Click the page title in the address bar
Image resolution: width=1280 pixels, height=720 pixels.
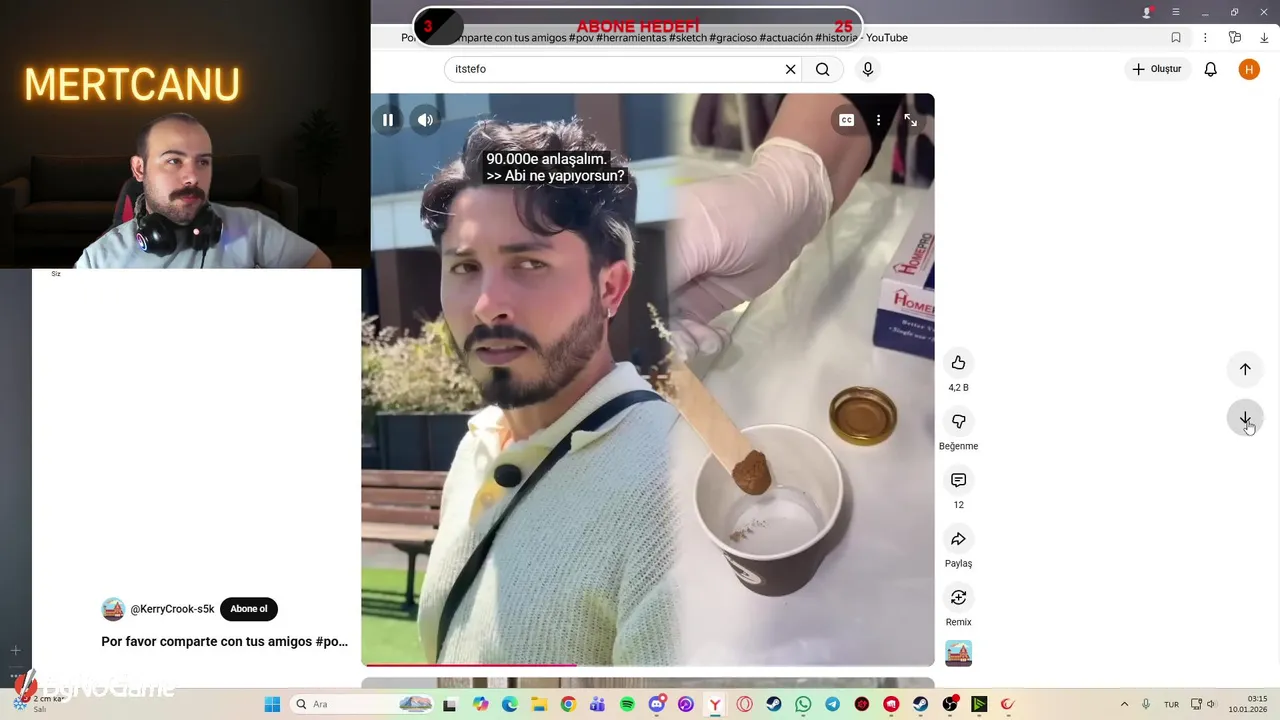(x=654, y=38)
